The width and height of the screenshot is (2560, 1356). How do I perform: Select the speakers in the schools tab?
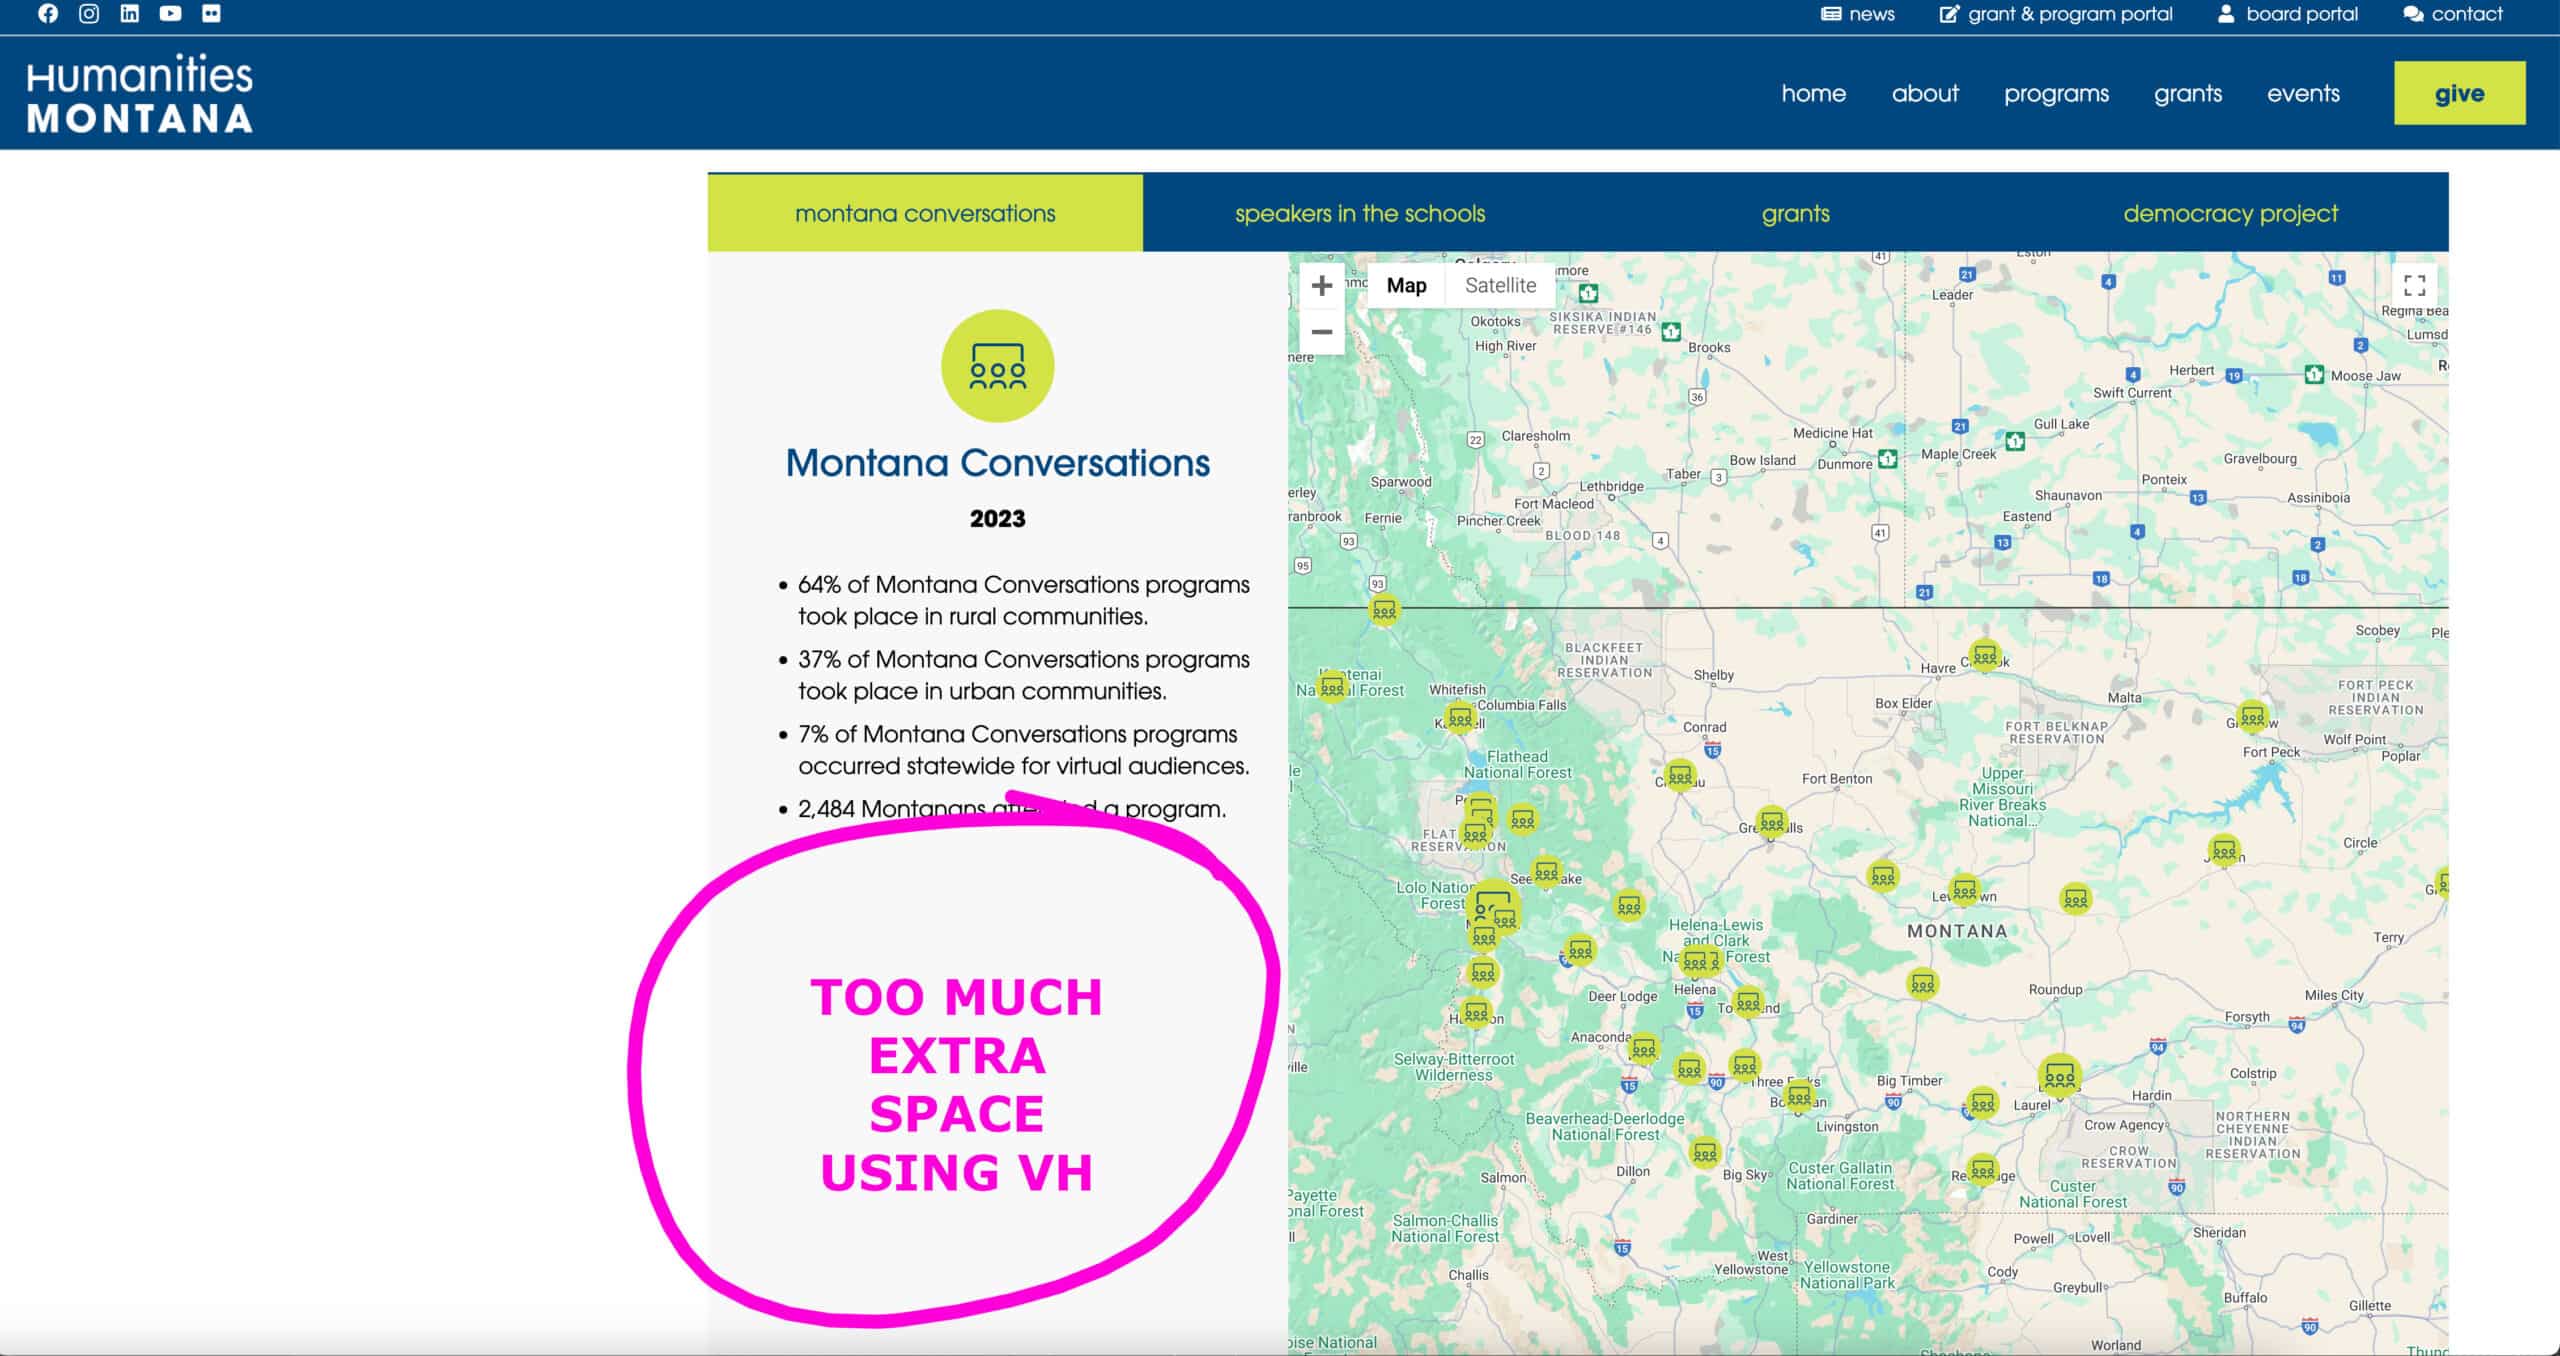1360,213
